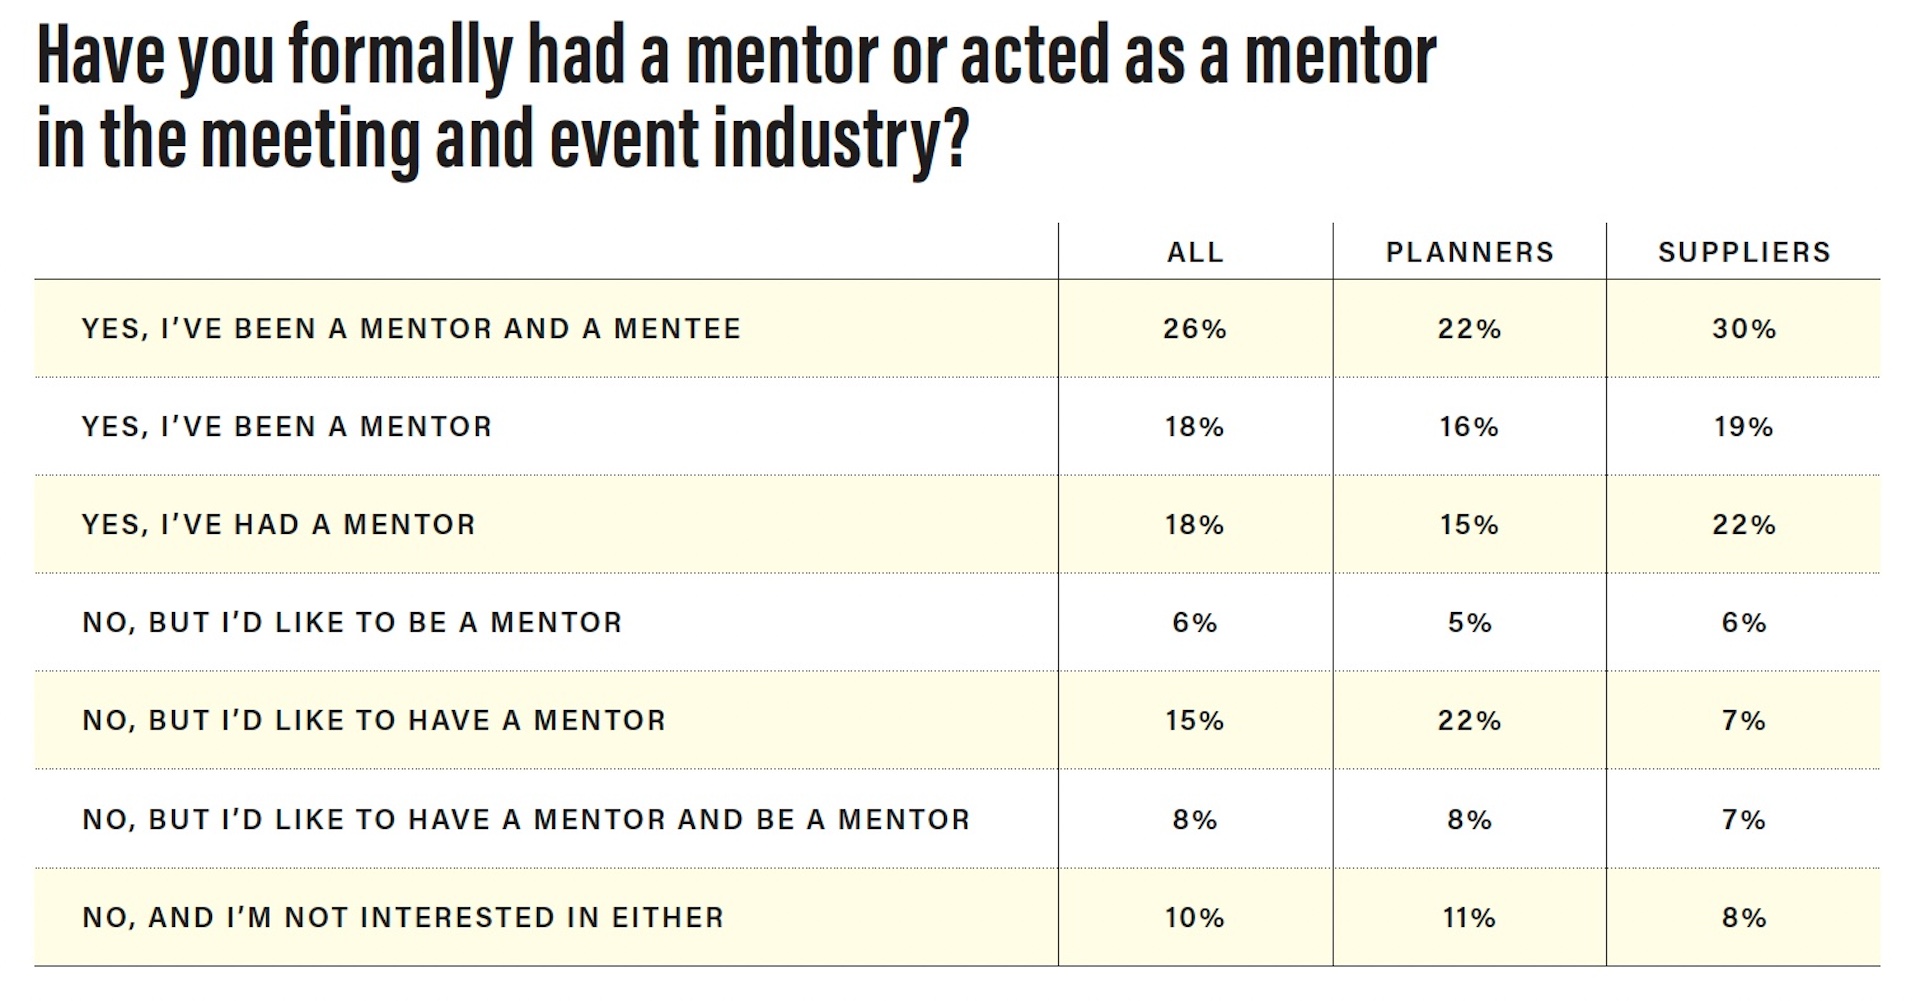The height and width of the screenshot is (1001, 1920).
Task: Click the "Yes, I've had a mentor" row label
Action: tap(278, 525)
